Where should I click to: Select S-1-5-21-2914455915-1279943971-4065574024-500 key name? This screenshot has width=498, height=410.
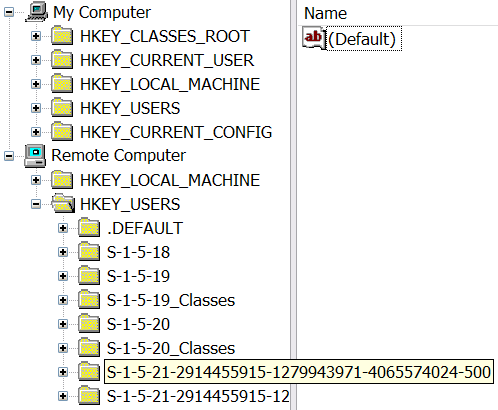(299, 372)
